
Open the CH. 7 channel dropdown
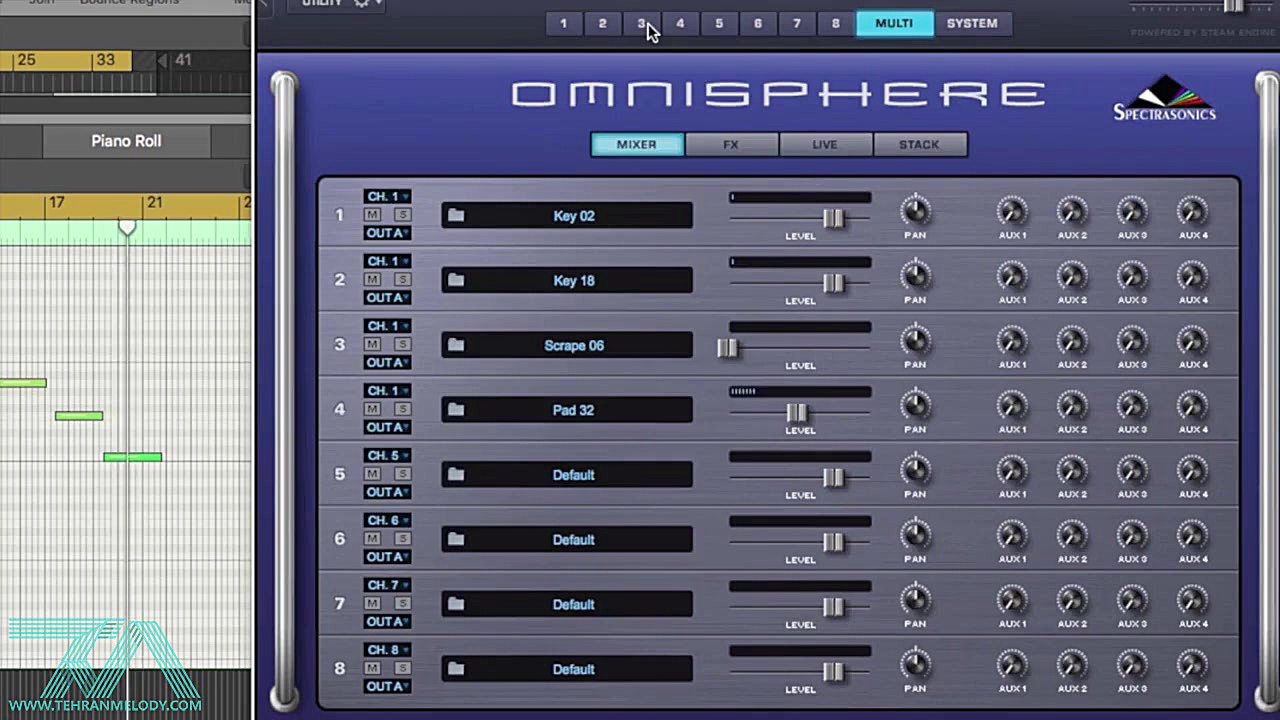(387, 585)
